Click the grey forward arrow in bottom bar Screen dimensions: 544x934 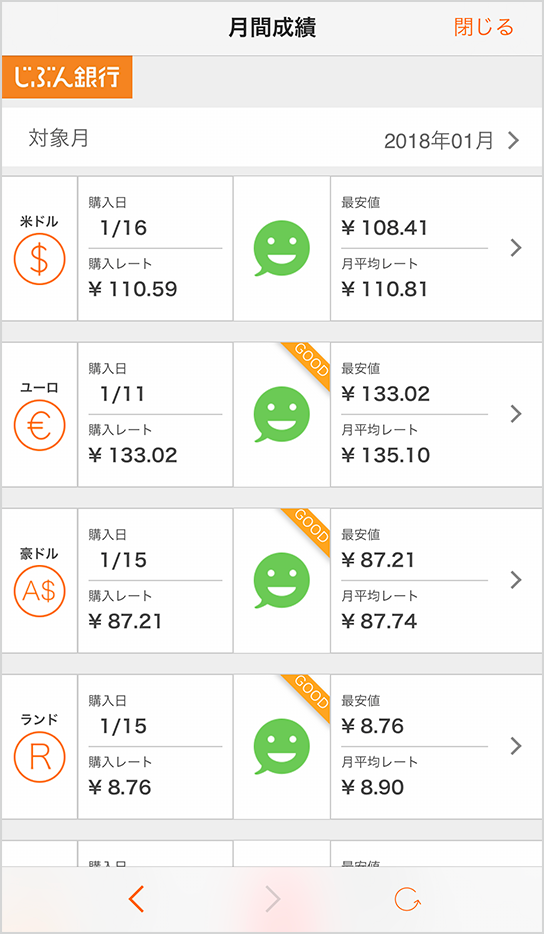272,899
